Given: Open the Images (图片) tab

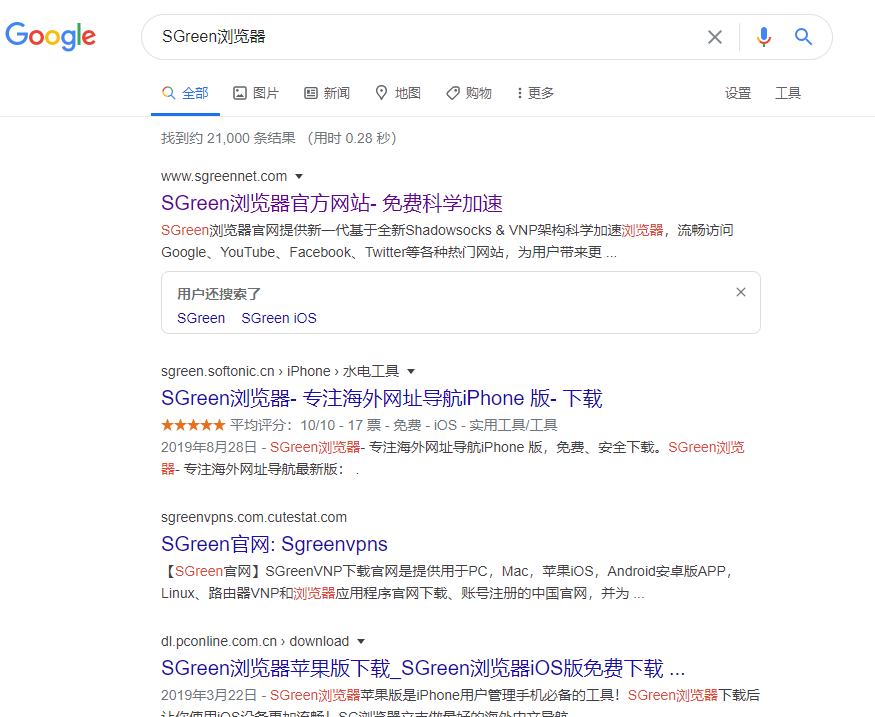Looking at the screenshot, I should pyautogui.click(x=256, y=93).
